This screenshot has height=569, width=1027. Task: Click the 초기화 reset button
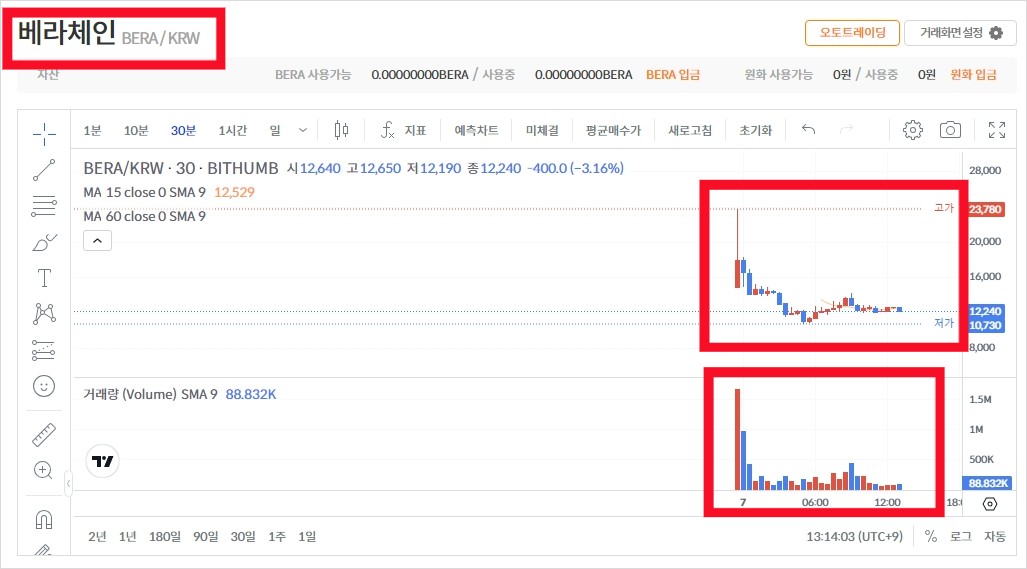click(x=756, y=130)
